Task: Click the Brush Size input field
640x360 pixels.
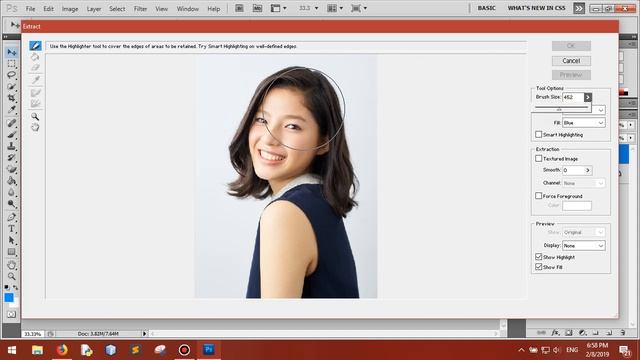Action: (573, 97)
